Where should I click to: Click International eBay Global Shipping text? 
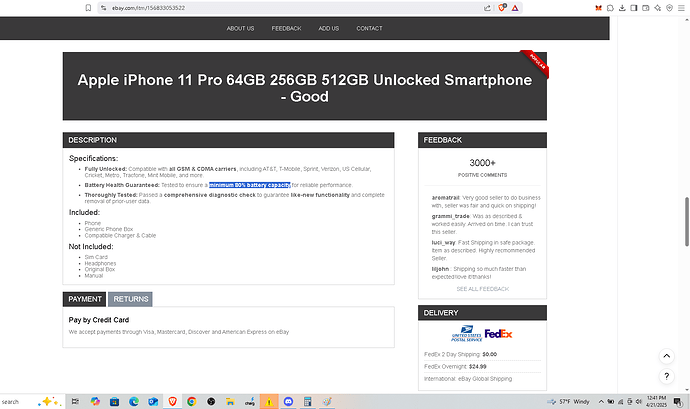pyautogui.click(x=468, y=379)
